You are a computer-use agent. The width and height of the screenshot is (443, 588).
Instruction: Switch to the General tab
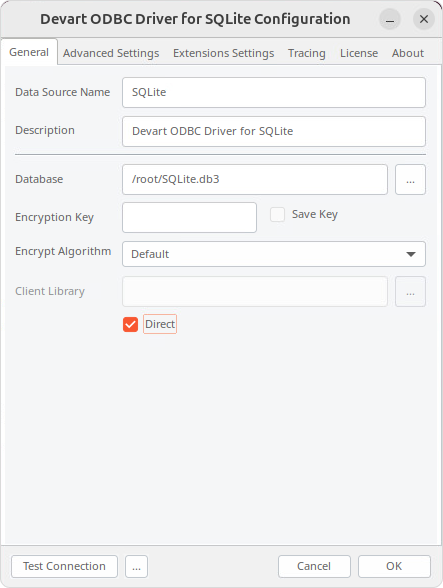(29, 52)
